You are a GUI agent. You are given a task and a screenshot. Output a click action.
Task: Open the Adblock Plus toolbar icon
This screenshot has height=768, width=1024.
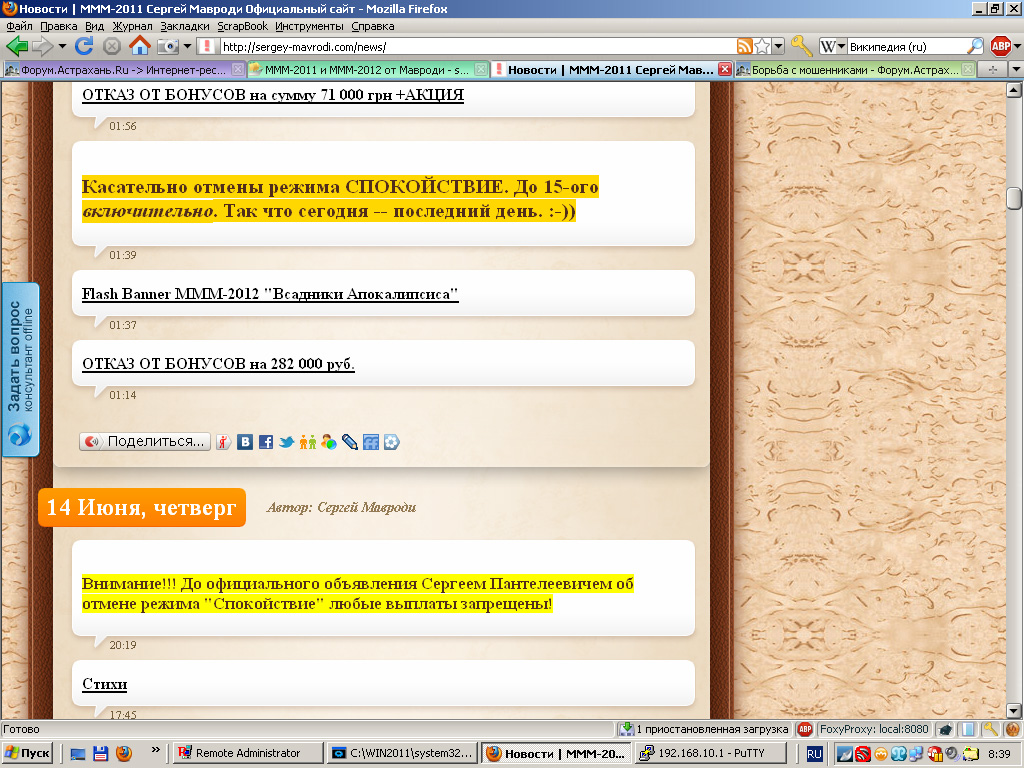tap(1000, 46)
